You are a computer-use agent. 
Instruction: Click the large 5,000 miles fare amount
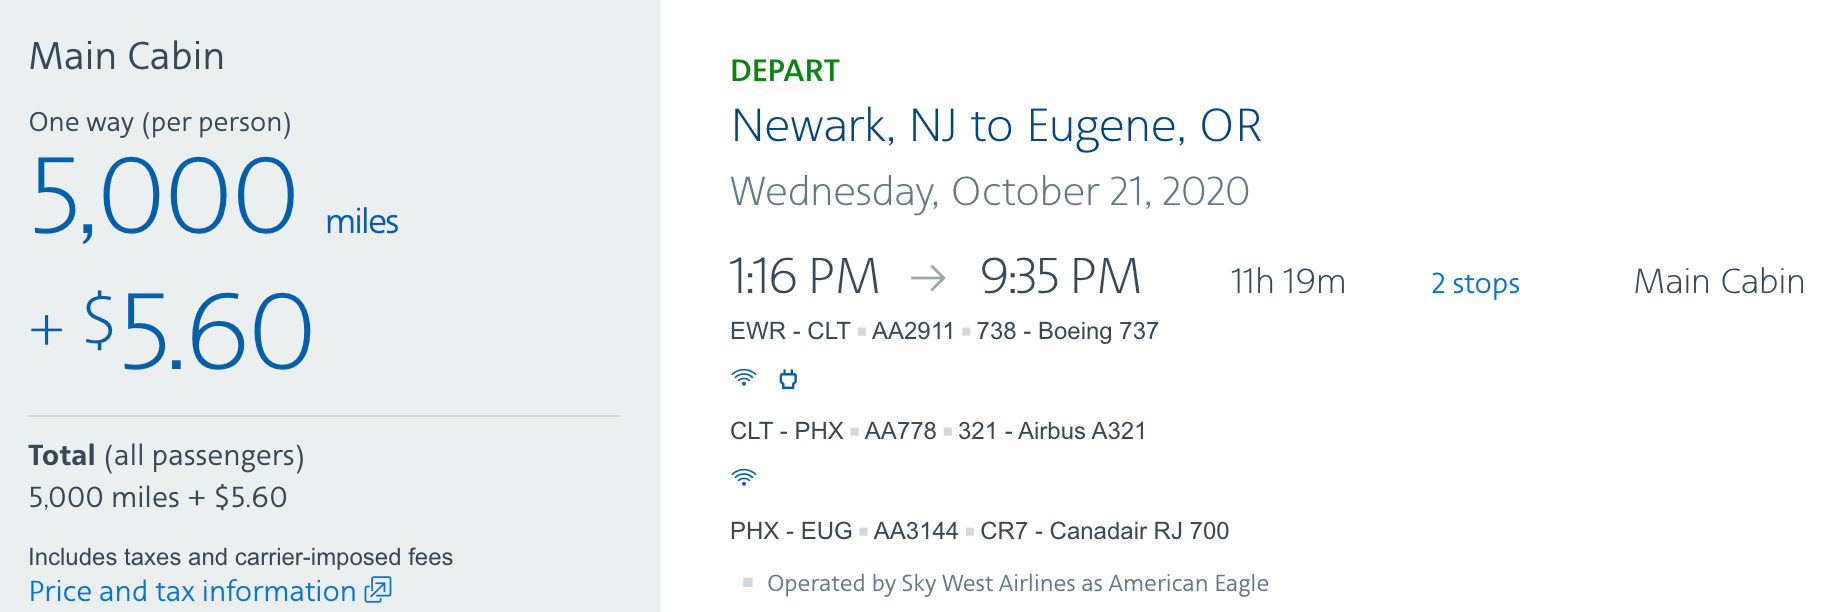click(164, 197)
